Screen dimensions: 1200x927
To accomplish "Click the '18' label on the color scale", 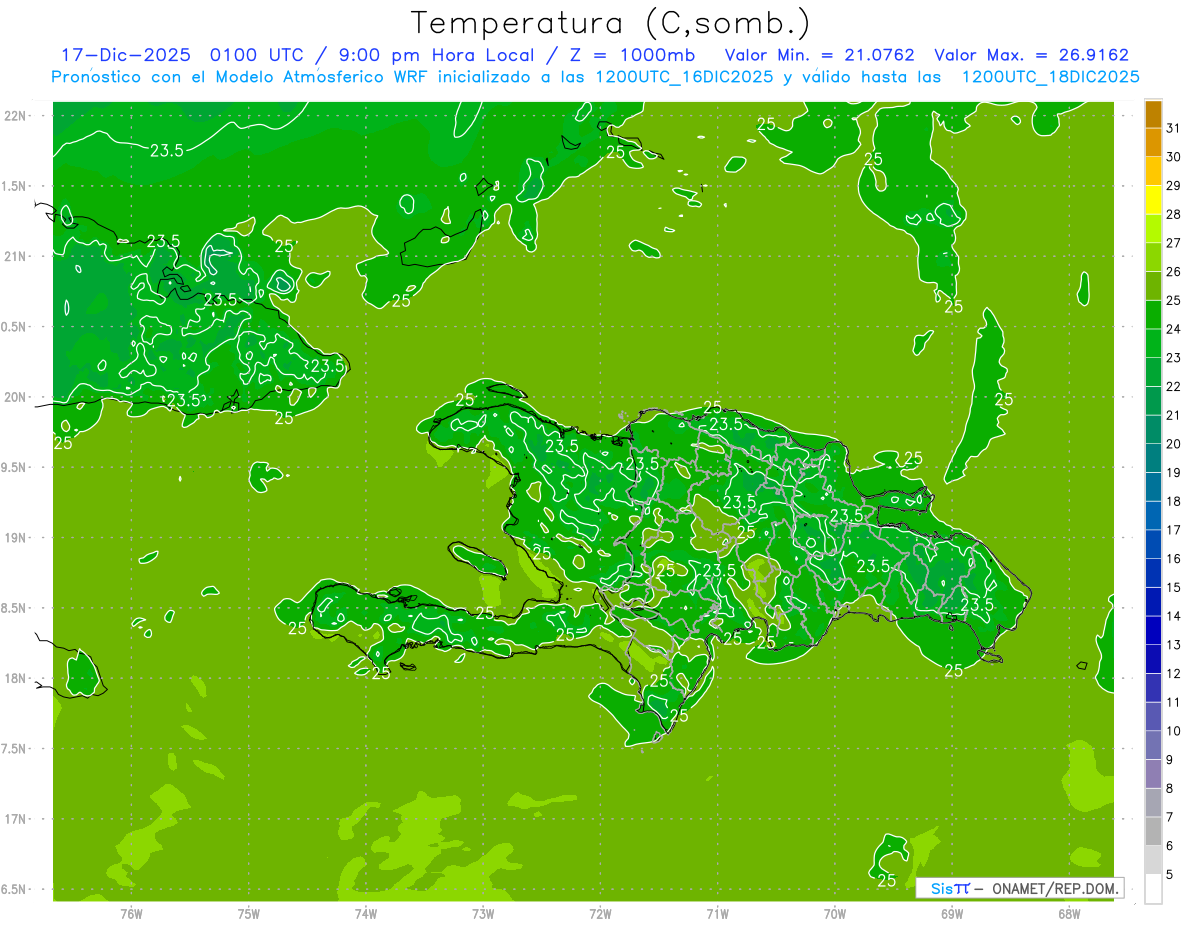I will [1174, 501].
